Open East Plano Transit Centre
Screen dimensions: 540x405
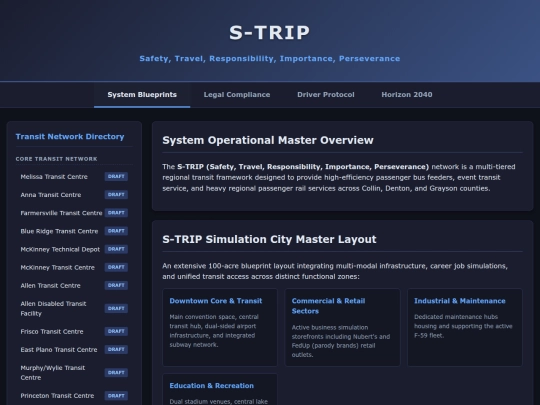click(74, 350)
